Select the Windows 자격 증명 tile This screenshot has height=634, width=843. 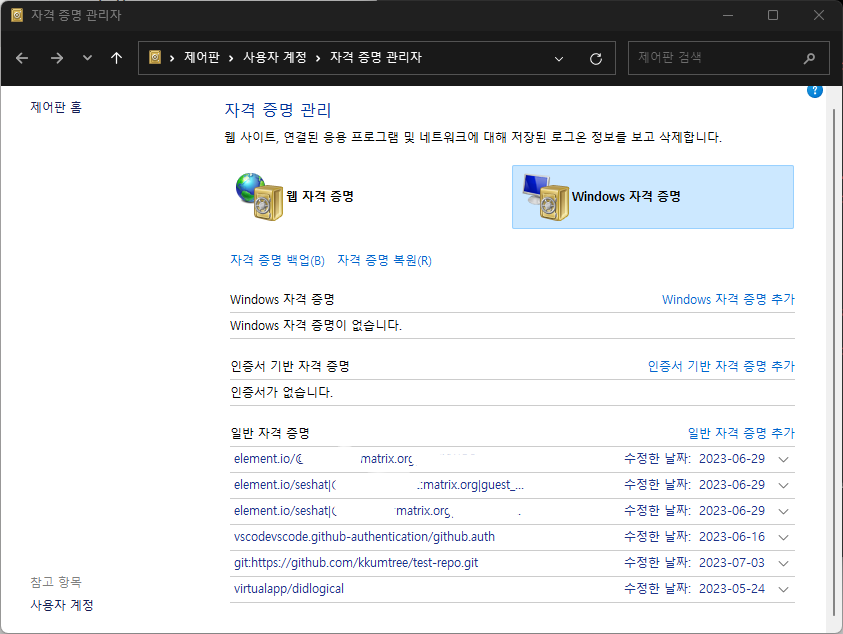(653, 197)
